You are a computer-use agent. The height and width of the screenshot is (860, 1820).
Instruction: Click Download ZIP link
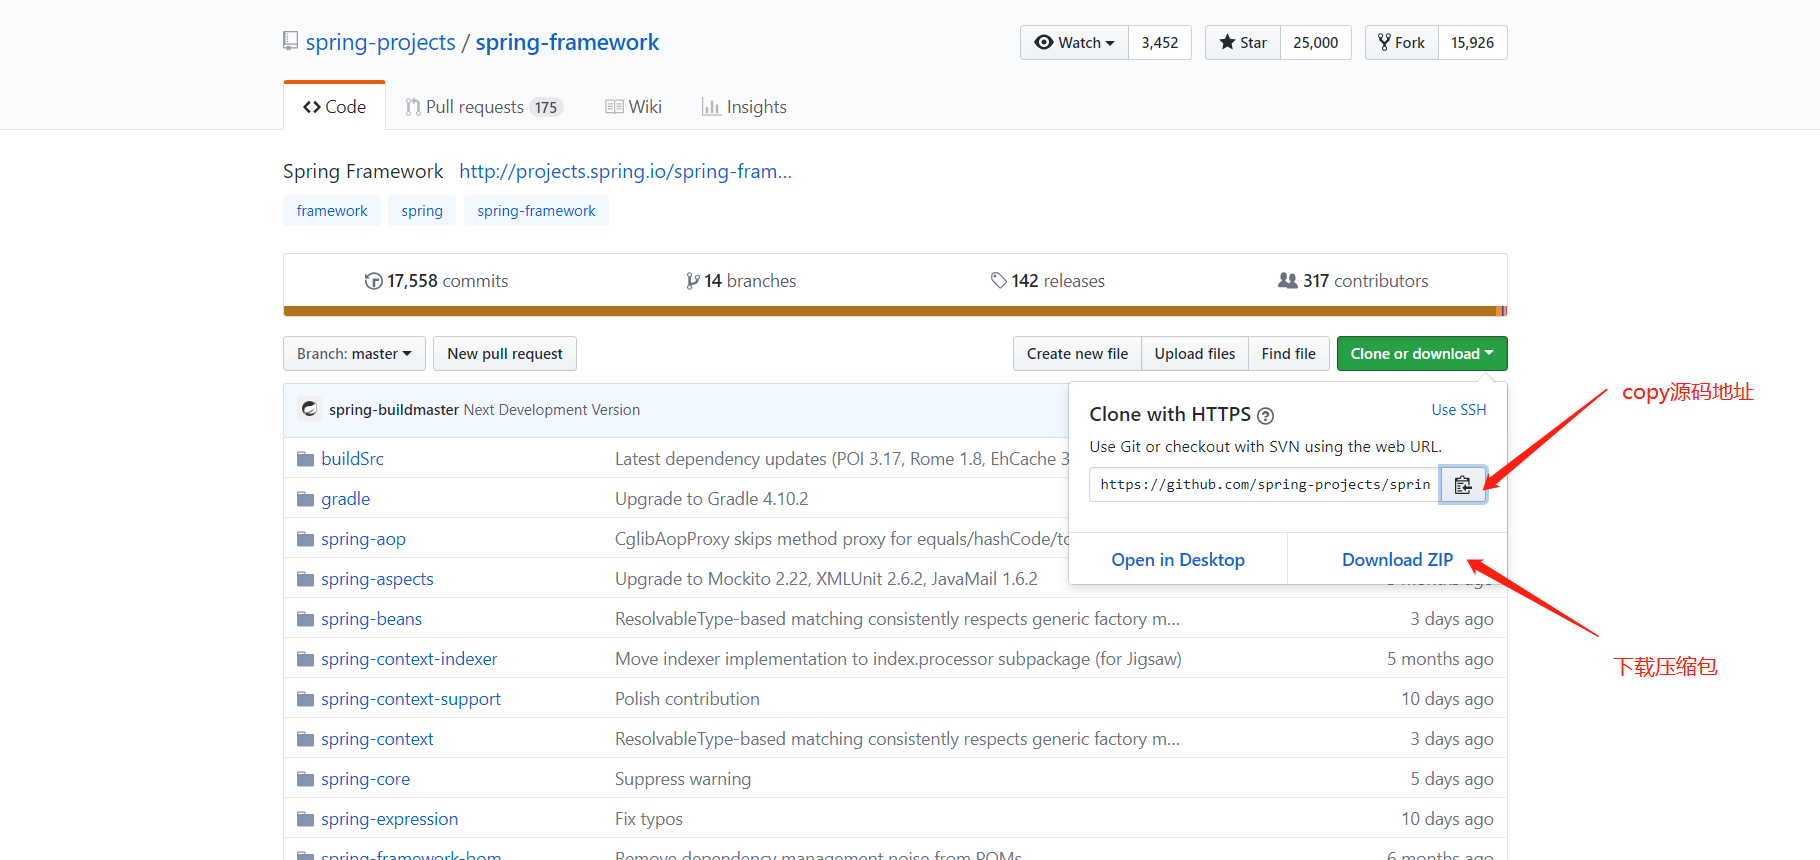point(1397,560)
